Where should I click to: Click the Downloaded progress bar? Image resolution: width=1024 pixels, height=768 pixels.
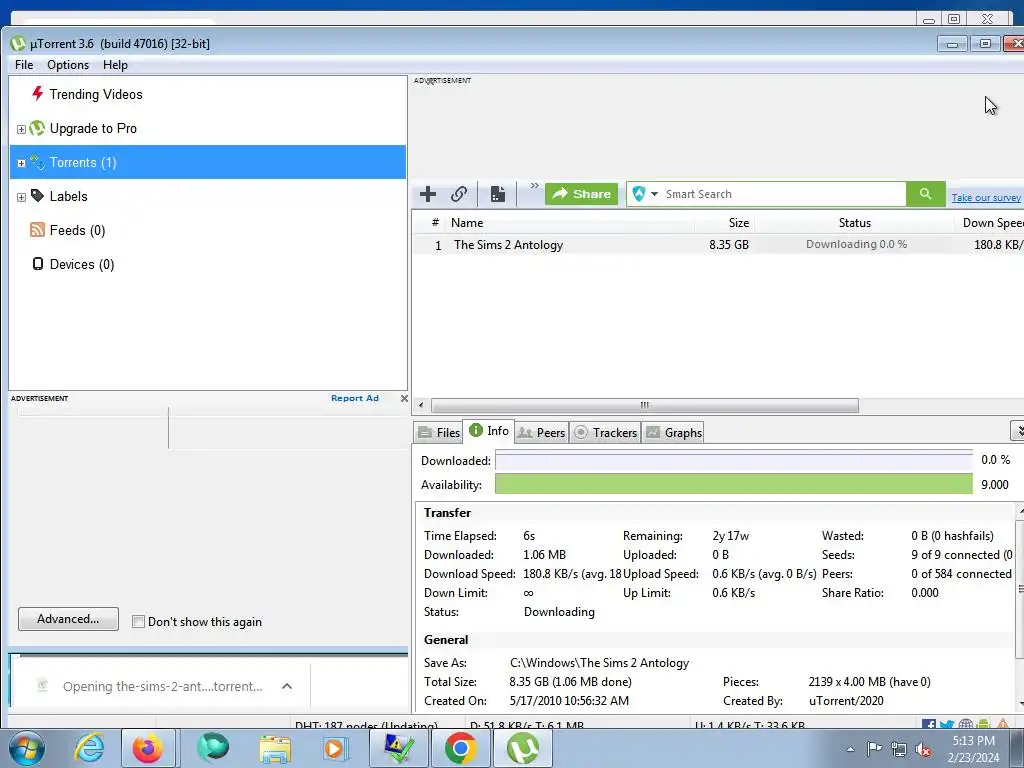[733, 460]
